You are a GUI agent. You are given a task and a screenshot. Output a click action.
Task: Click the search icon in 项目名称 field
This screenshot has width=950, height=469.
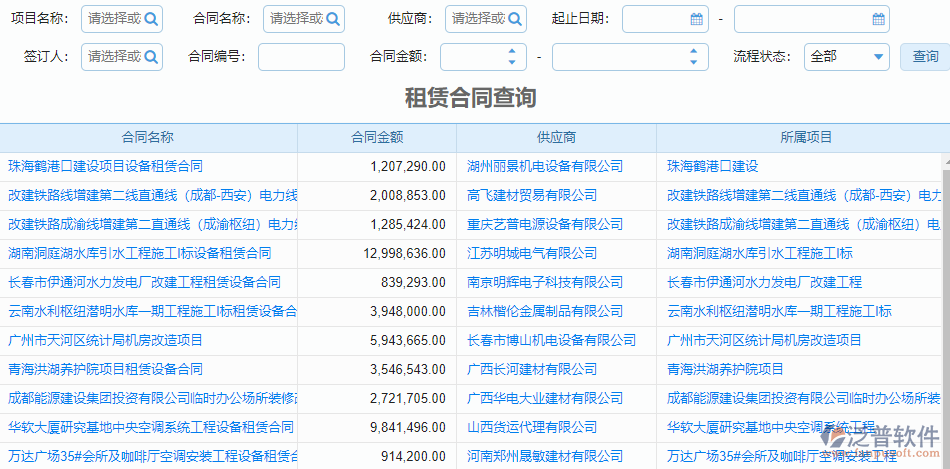coord(151,19)
